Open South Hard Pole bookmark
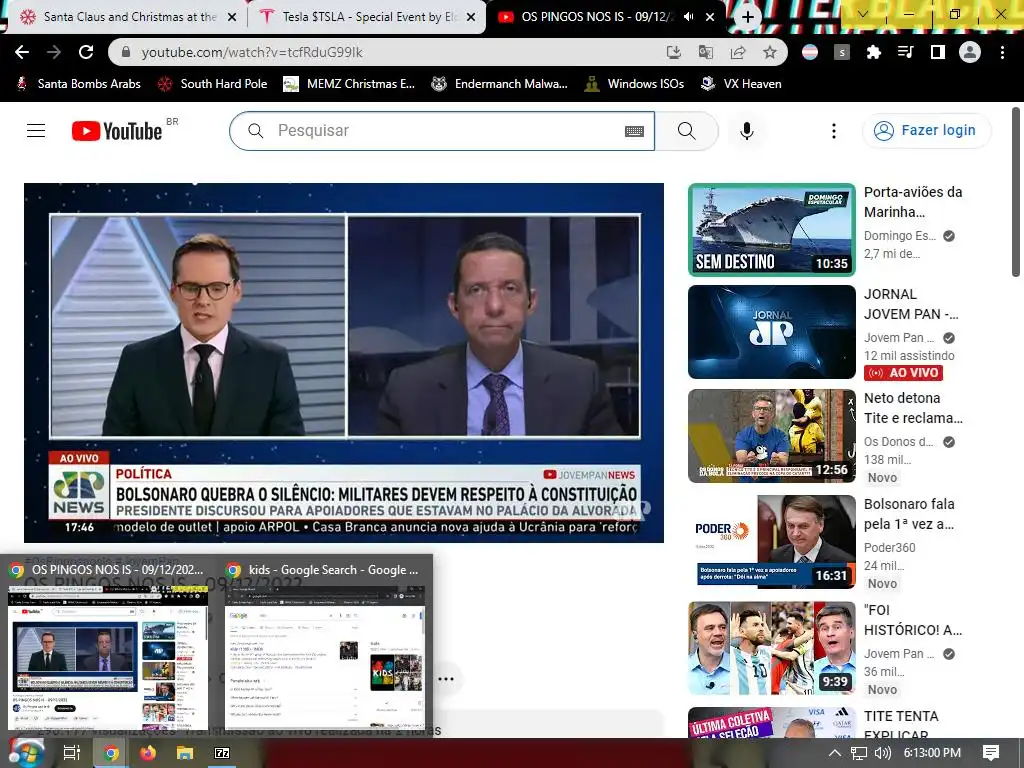The image size is (1024, 768). (x=212, y=84)
